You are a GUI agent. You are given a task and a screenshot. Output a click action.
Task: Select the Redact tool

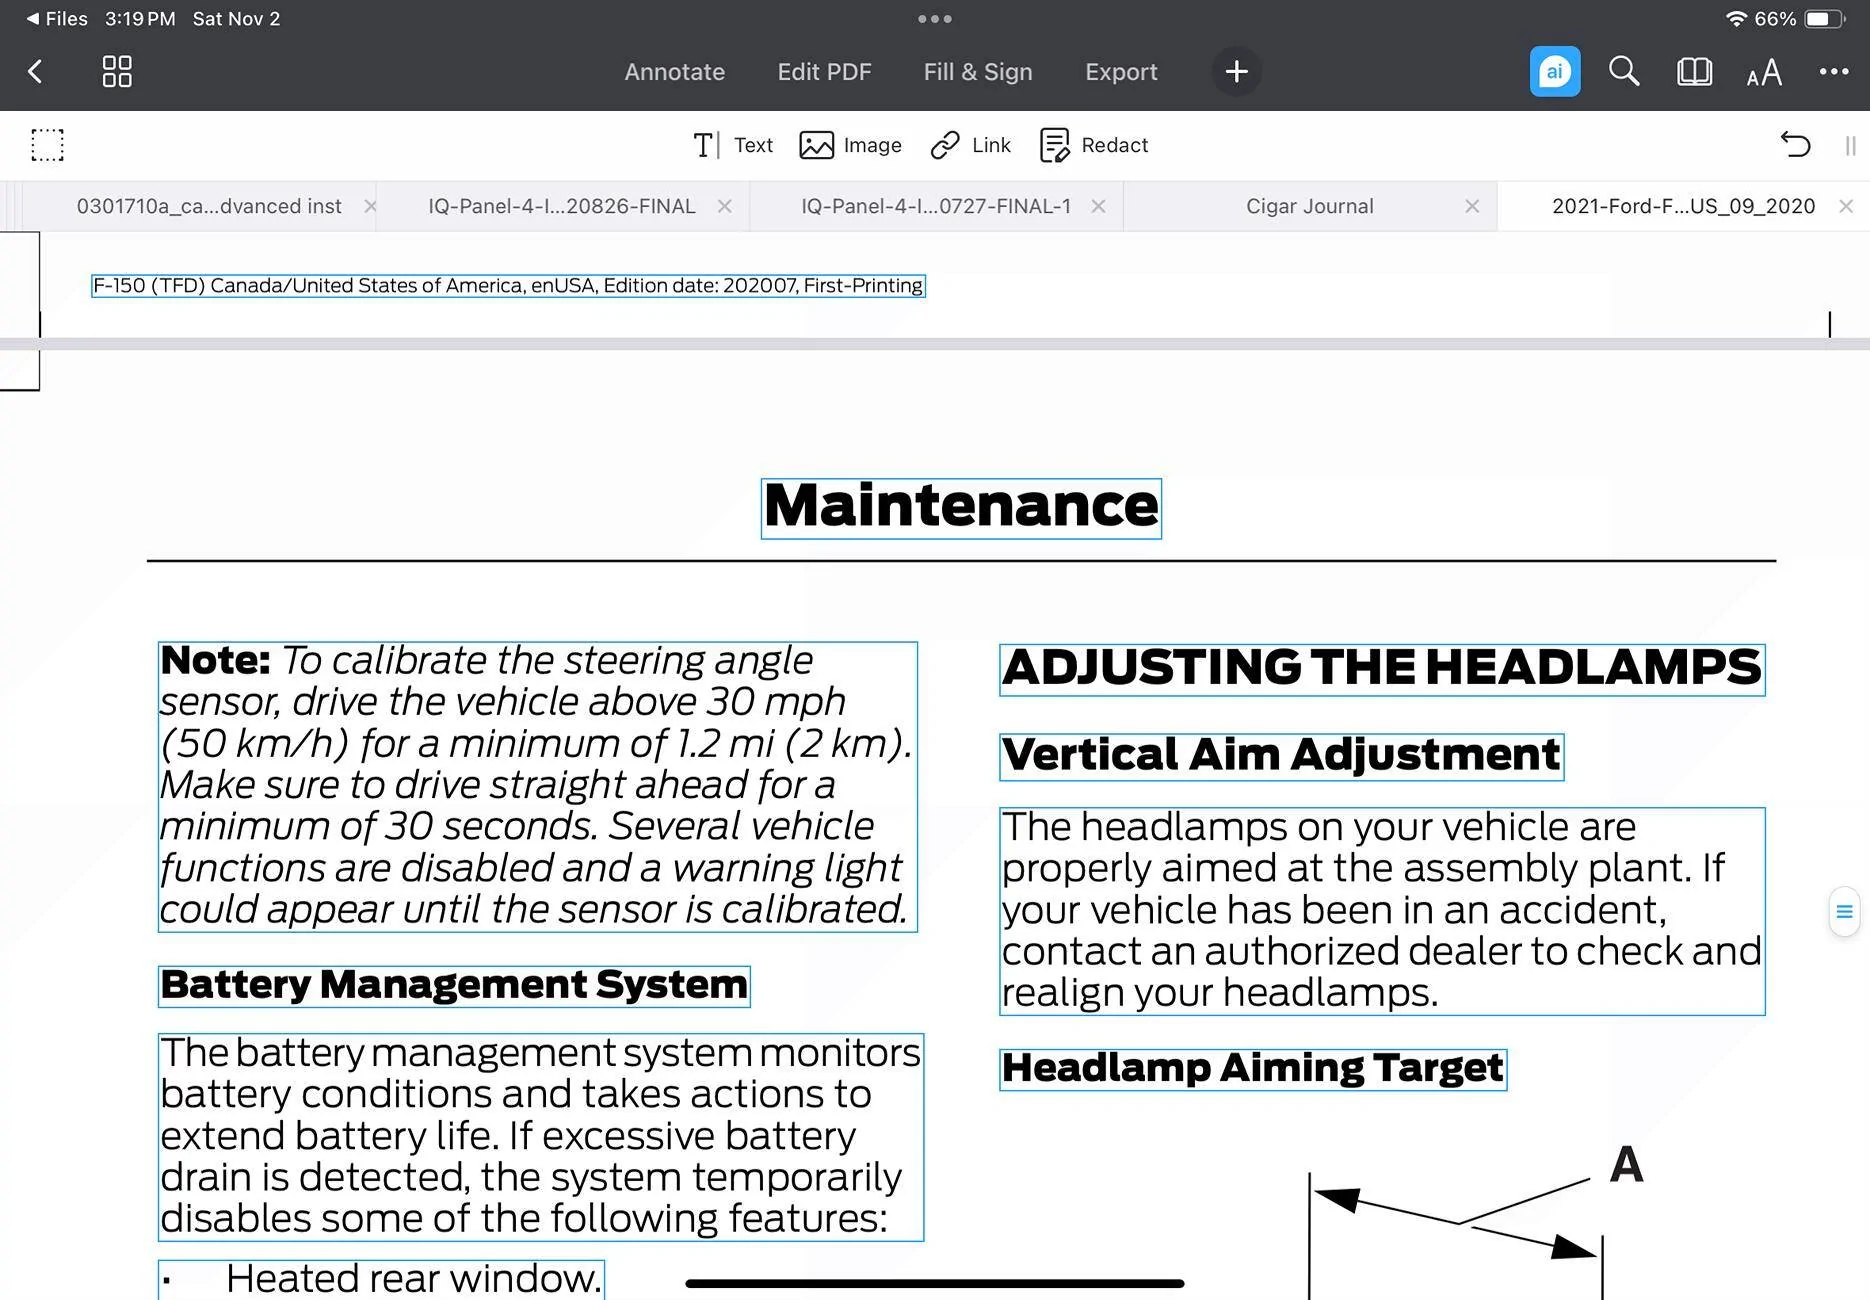pyautogui.click(x=1094, y=145)
